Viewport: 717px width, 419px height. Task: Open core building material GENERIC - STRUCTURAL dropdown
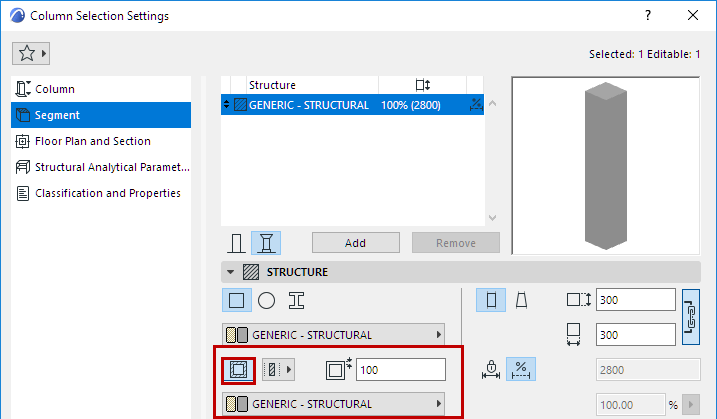click(333, 335)
